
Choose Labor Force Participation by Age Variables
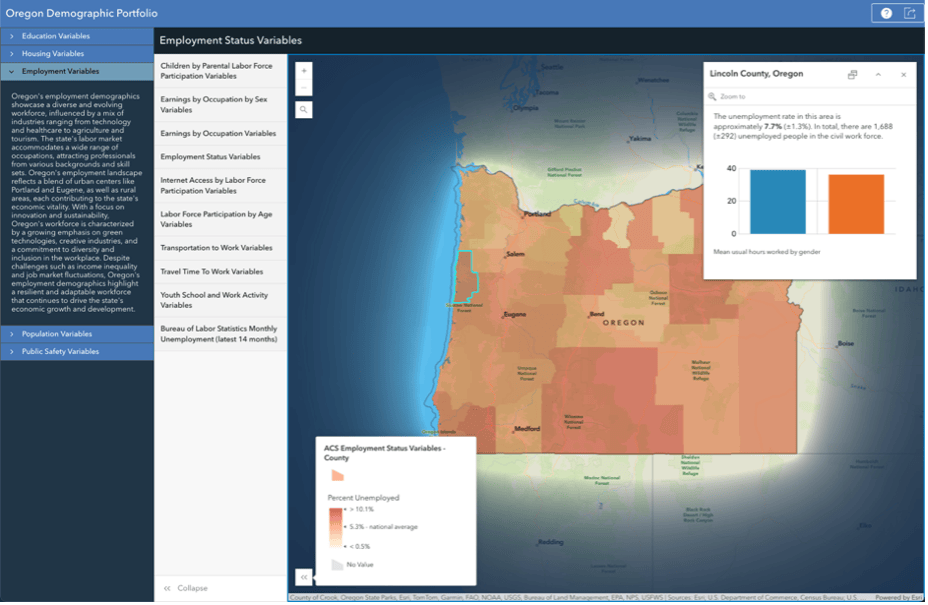(x=221, y=220)
